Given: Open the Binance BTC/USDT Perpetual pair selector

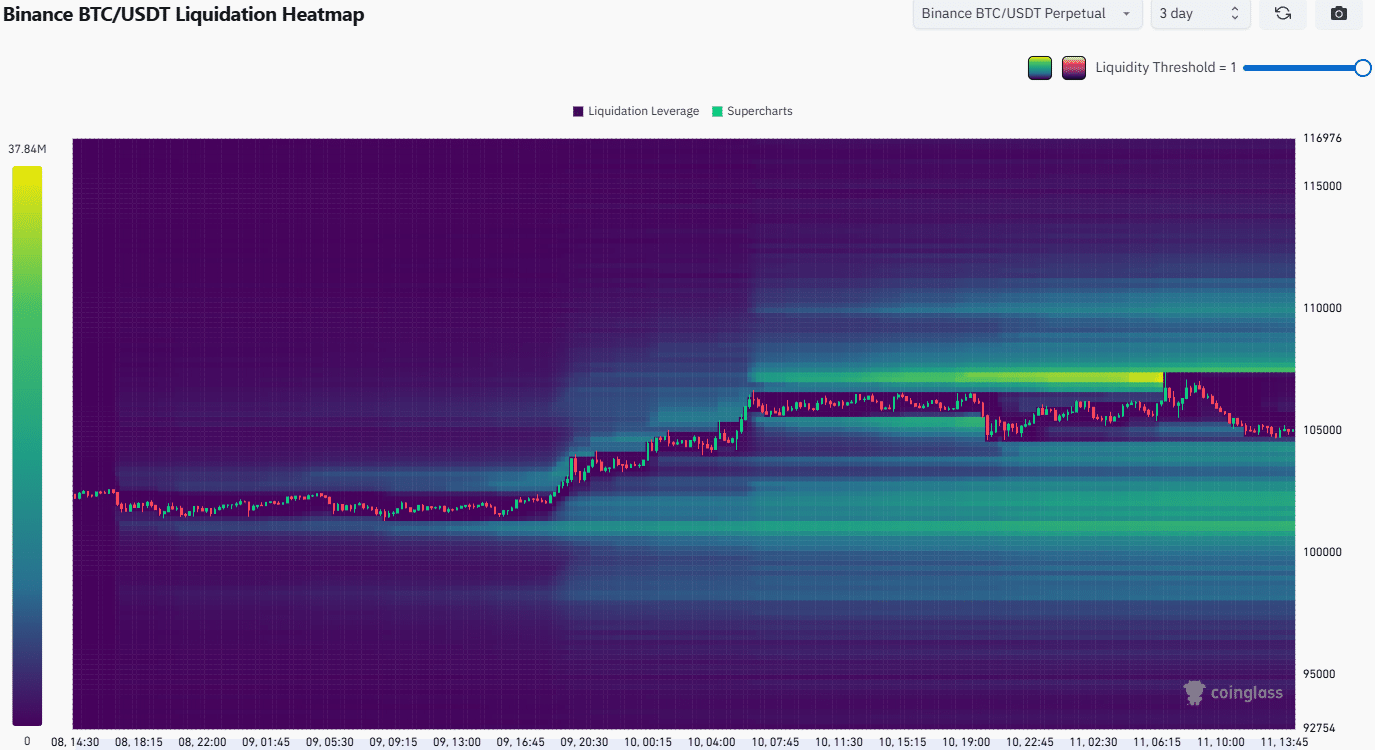Looking at the screenshot, I should point(1026,14).
